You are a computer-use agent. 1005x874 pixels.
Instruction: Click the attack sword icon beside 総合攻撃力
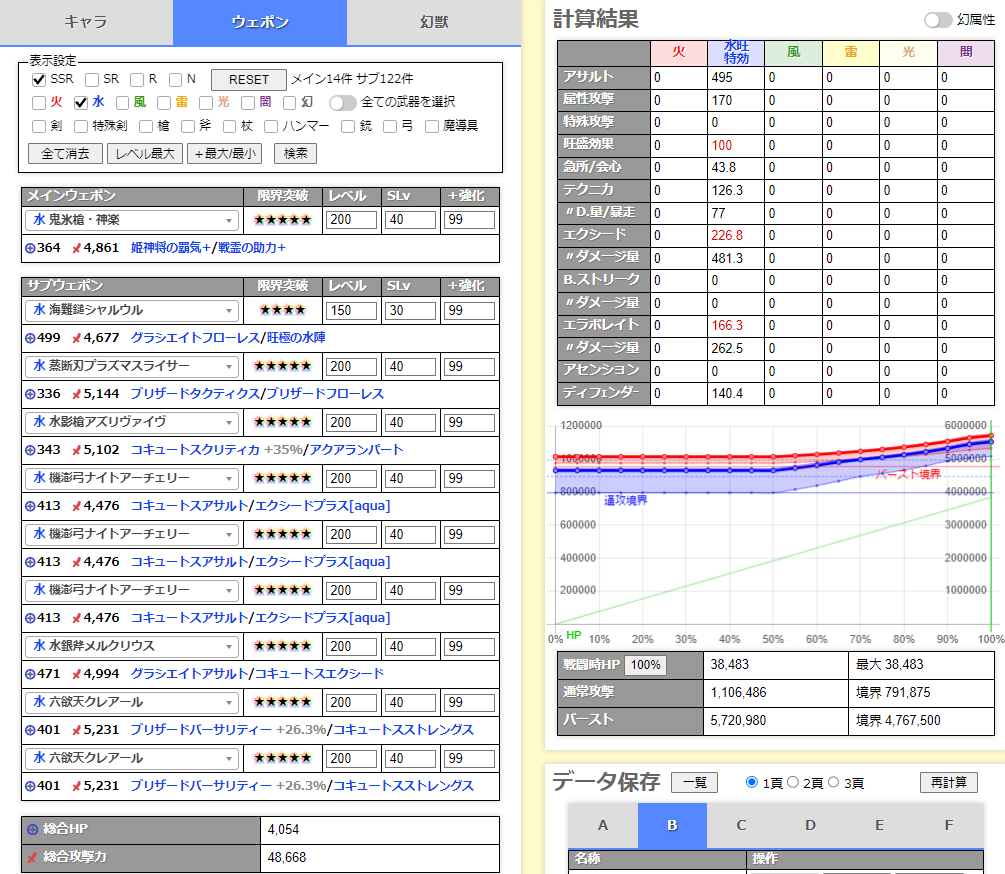pos(32,858)
